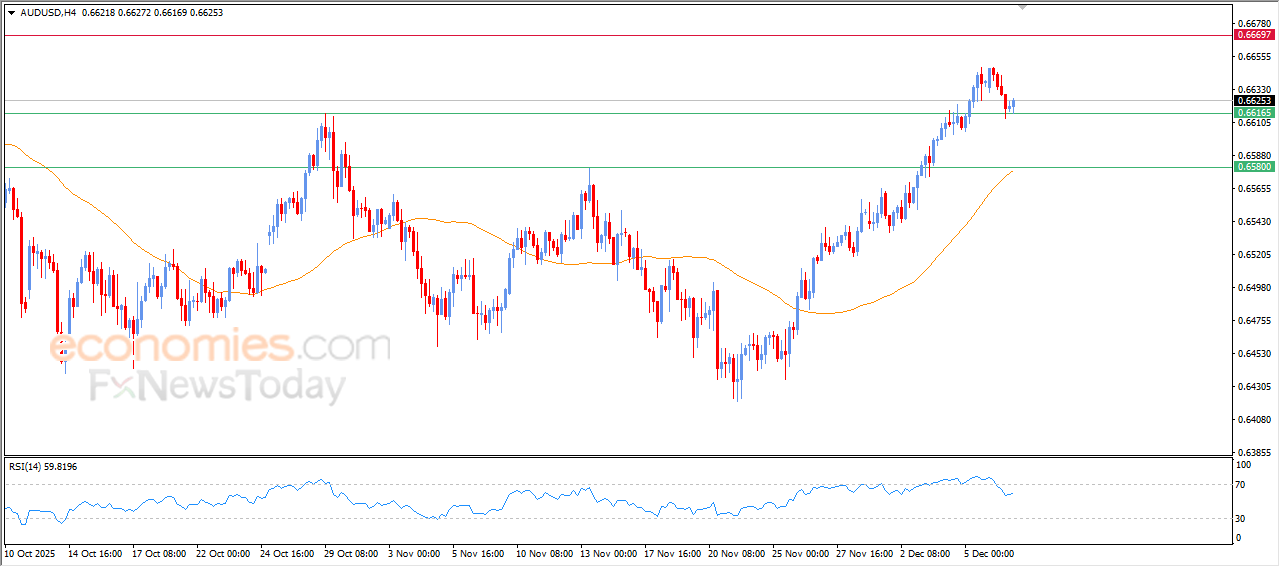Click the 24 Oct 16:00 time label
1280x567 pixels.
pyautogui.click(x=285, y=552)
